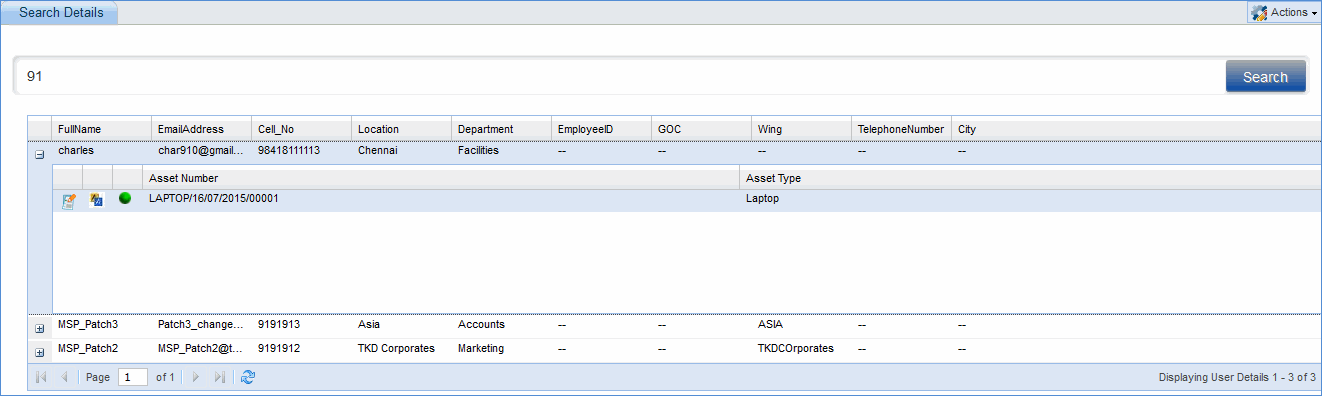Image resolution: width=1322 pixels, height=396 pixels.
Task: Sort by the Department column header
Action: [x=502, y=129]
